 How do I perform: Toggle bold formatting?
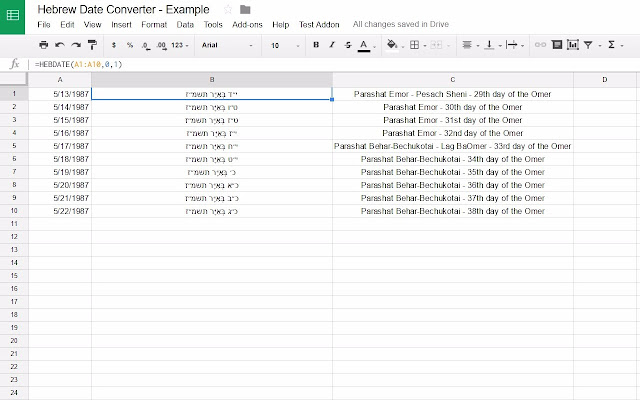316,45
